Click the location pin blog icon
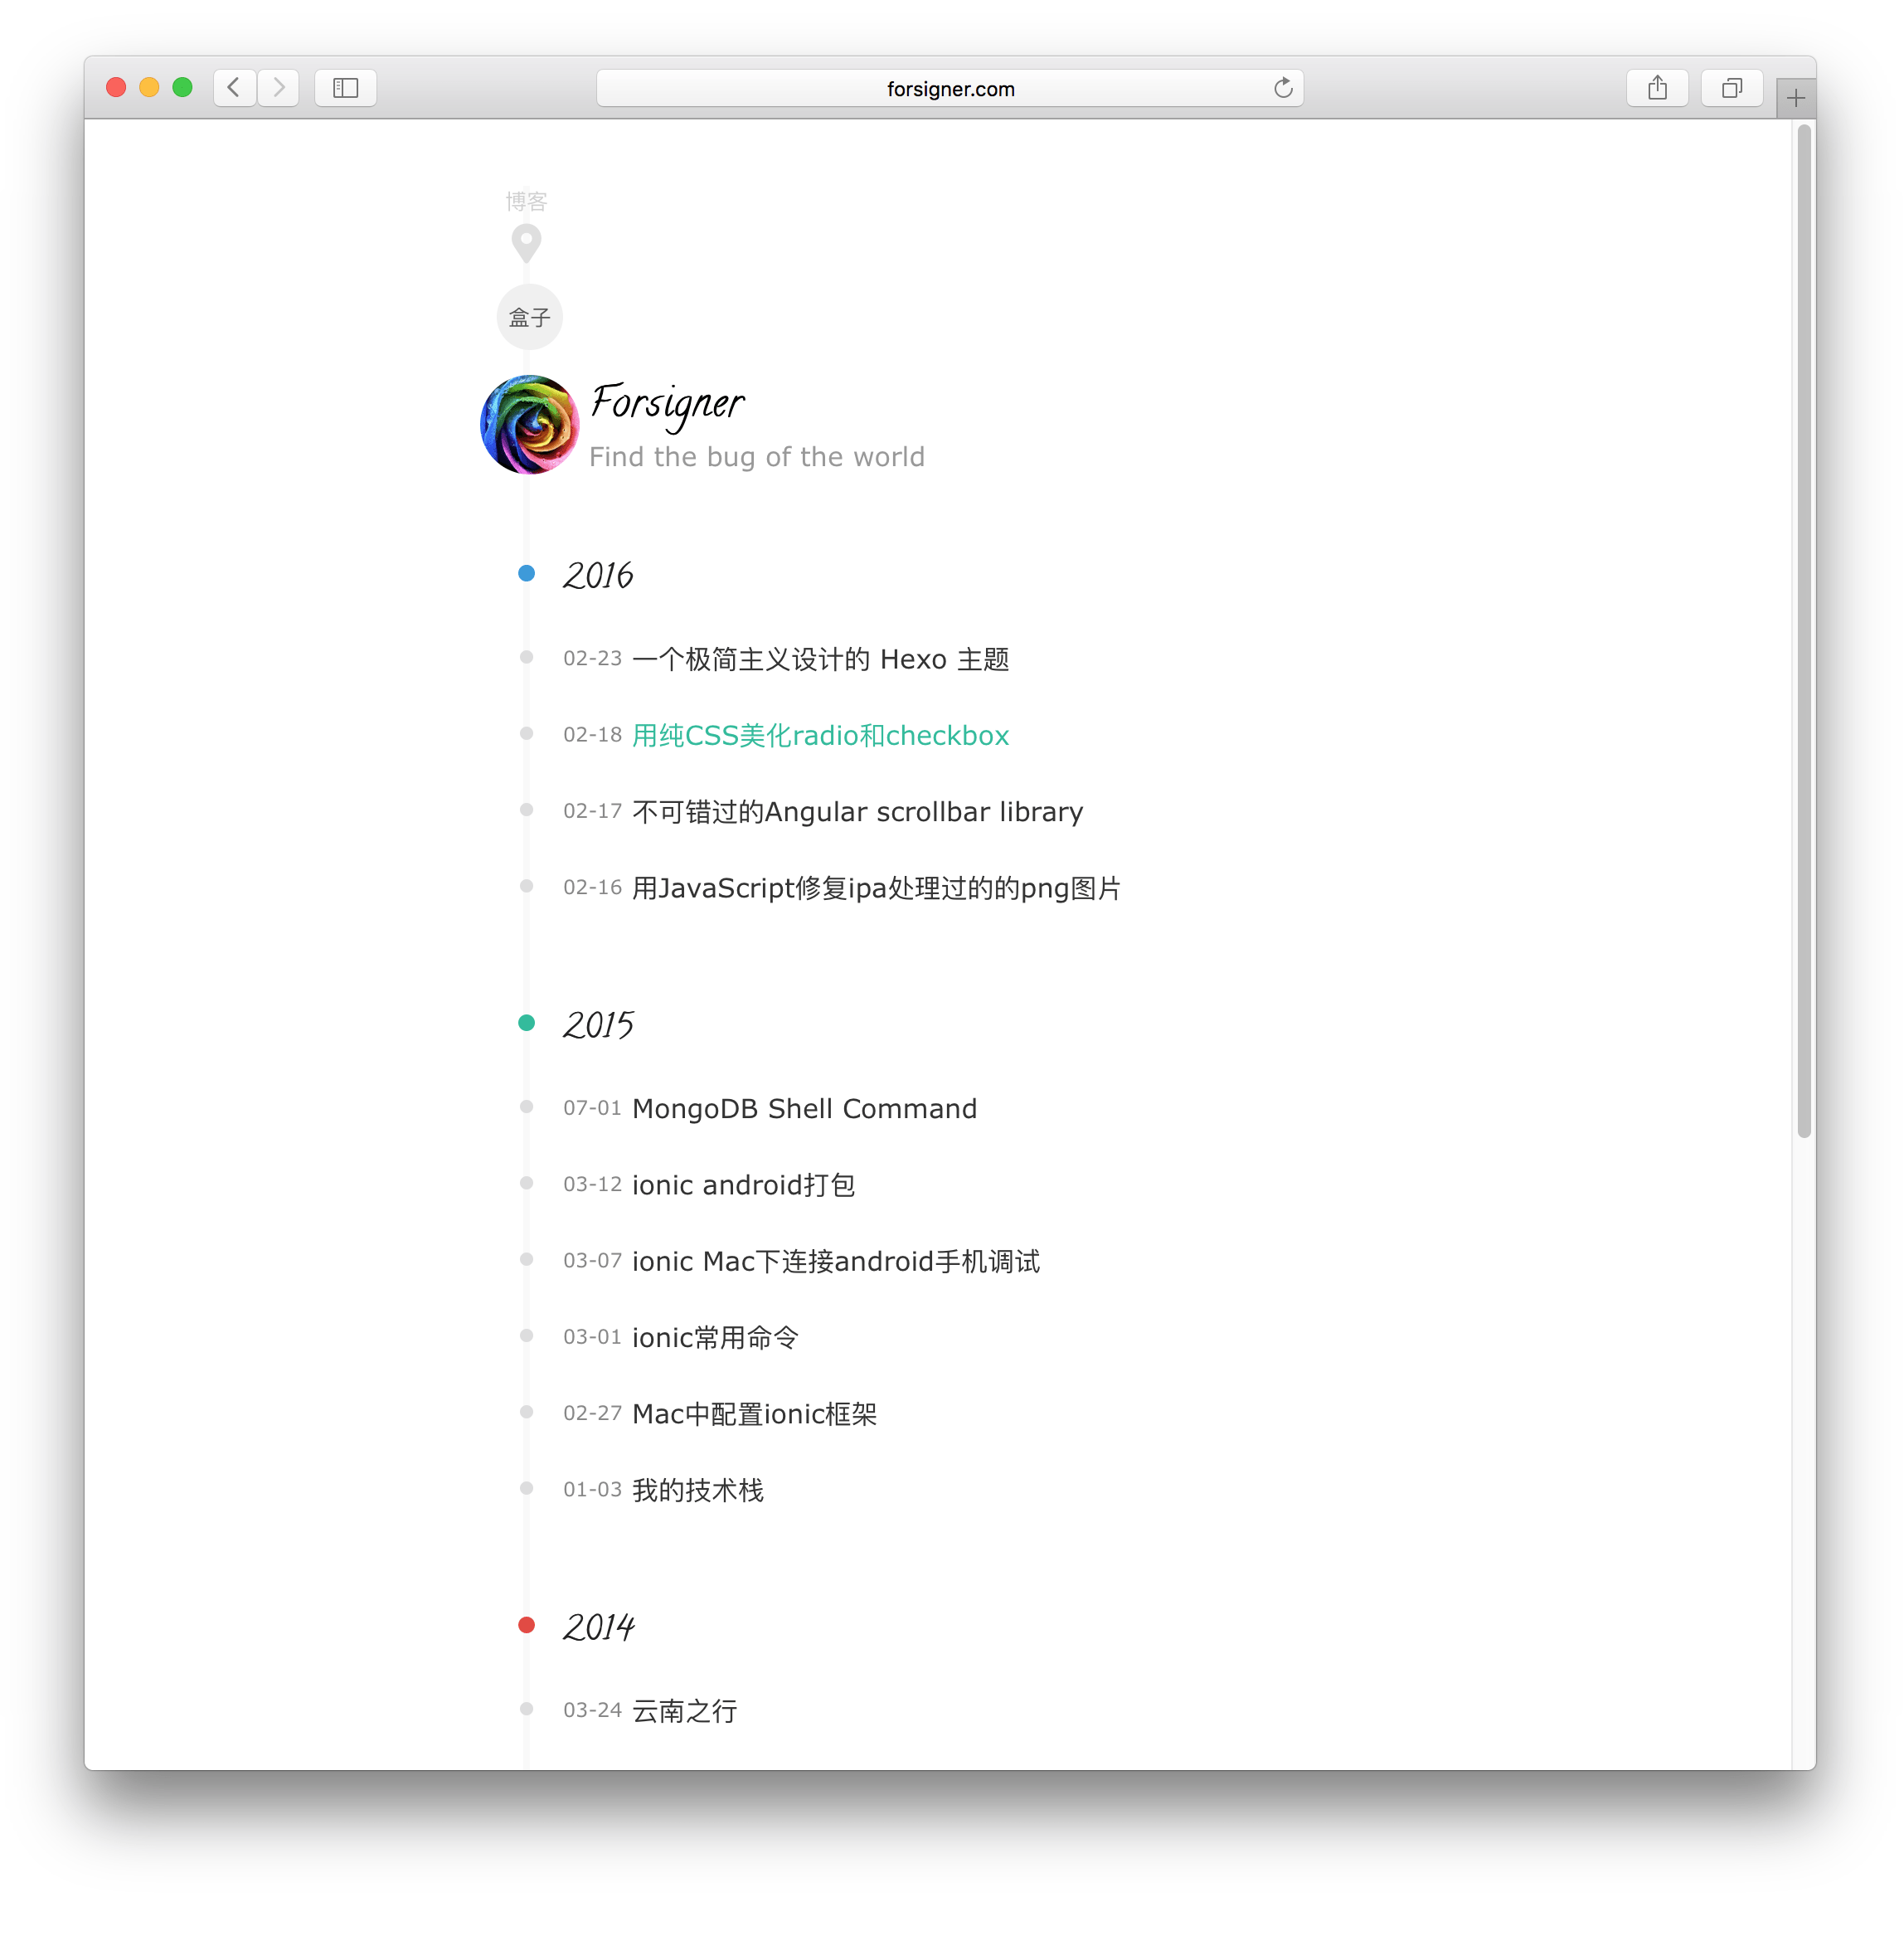Viewport: 1904px width, 1936px height. tap(526, 242)
